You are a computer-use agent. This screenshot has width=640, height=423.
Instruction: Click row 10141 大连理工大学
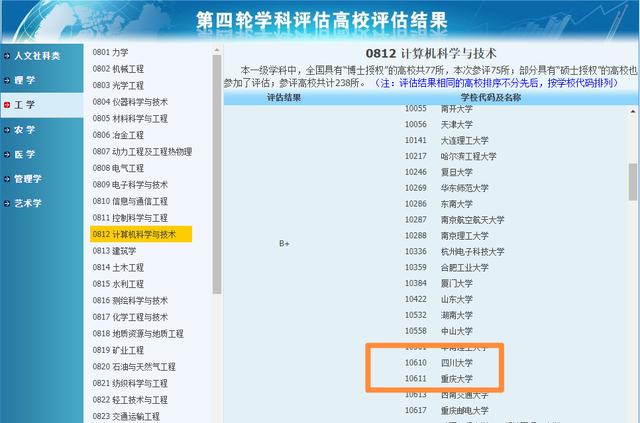click(x=447, y=140)
